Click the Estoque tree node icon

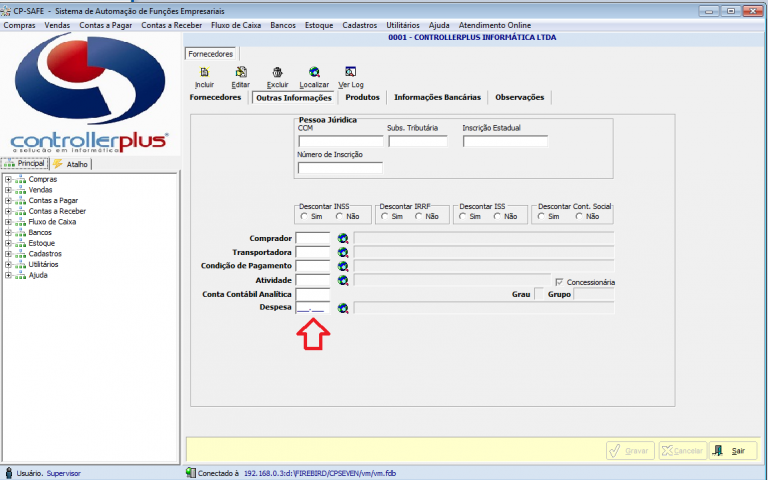(x=21, y=243)
